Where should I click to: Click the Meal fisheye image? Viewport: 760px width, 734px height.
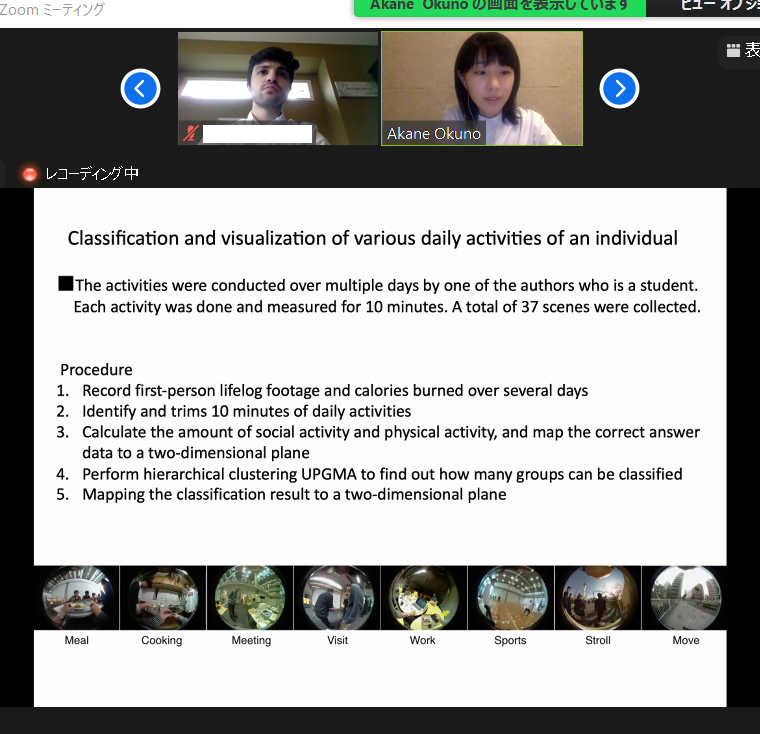pyautogui.click(x=77, y=598)
